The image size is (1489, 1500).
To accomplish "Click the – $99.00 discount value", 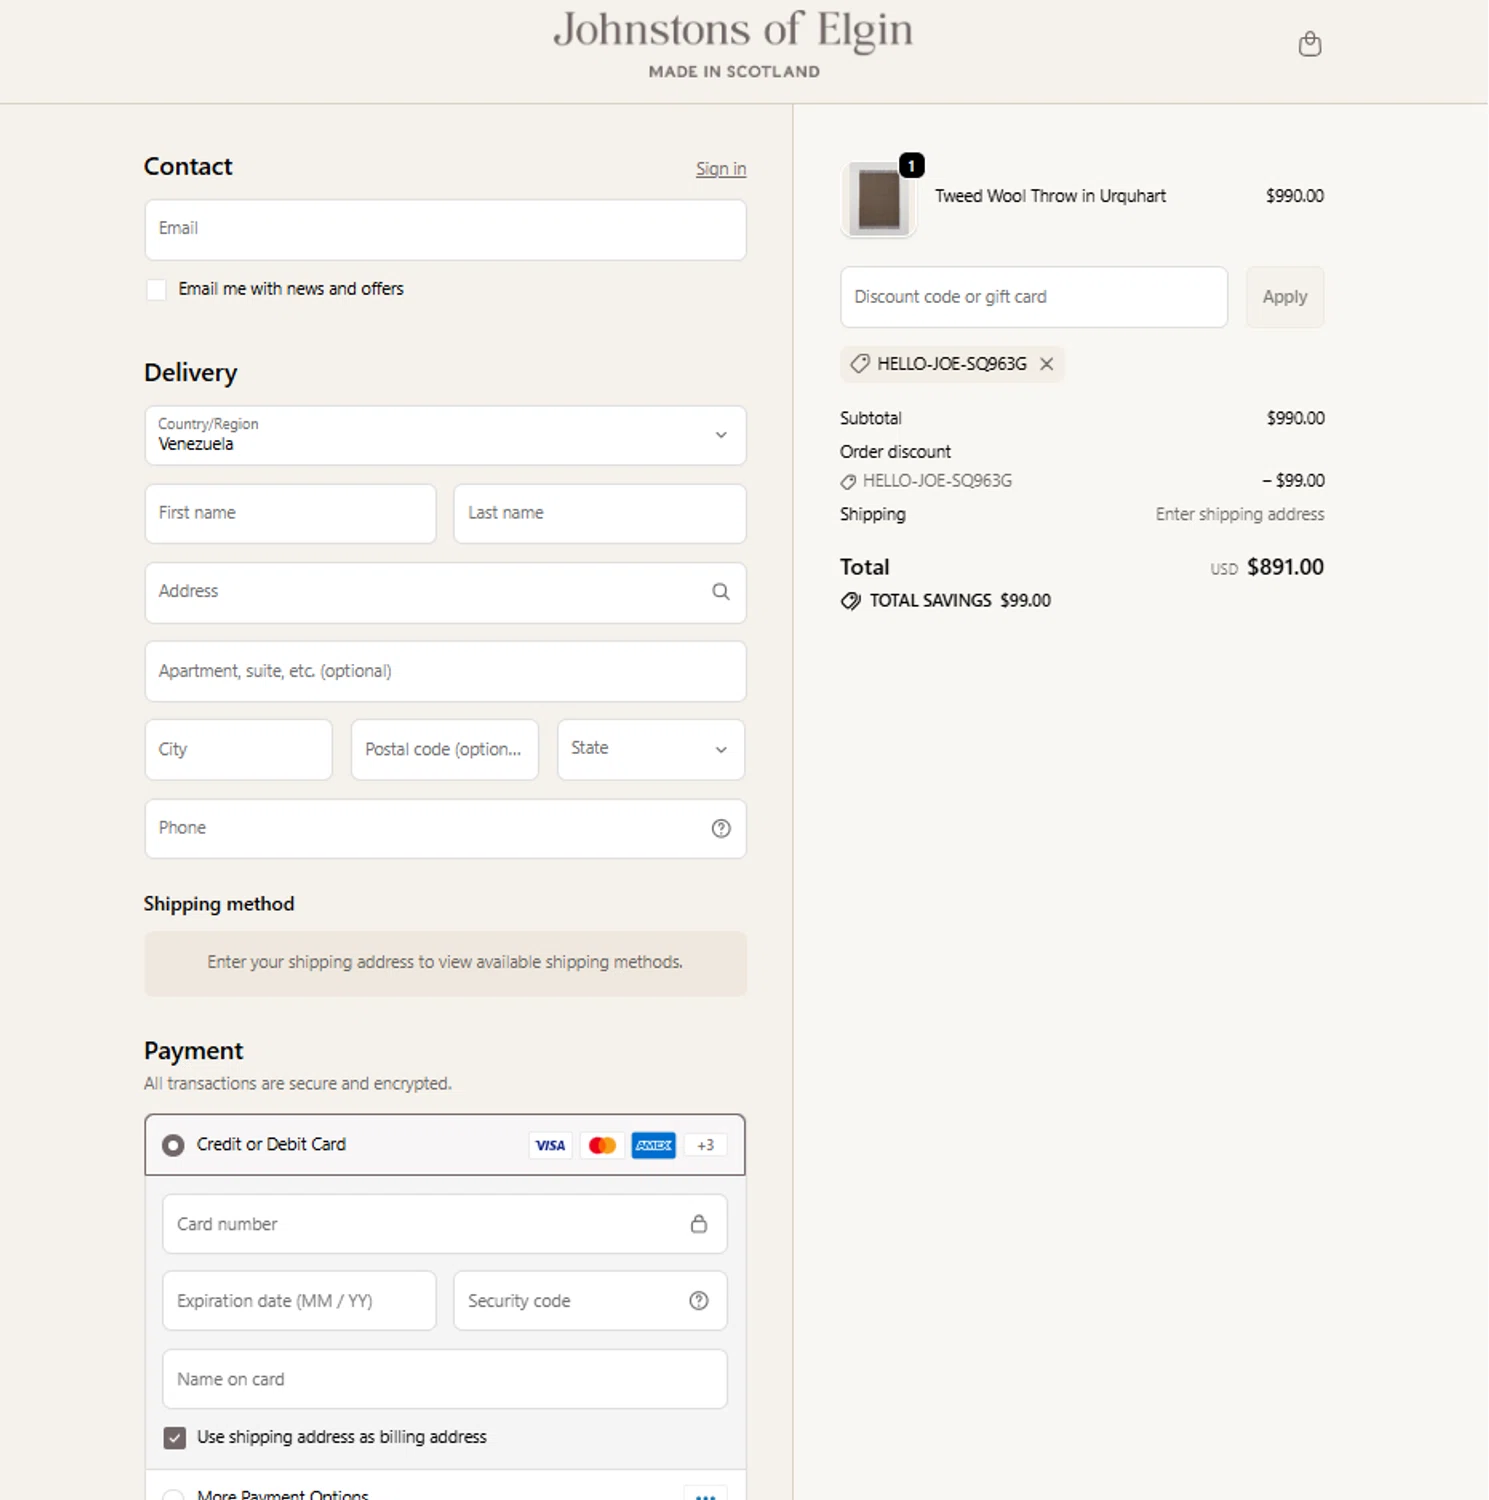I will coord(1293,481).
